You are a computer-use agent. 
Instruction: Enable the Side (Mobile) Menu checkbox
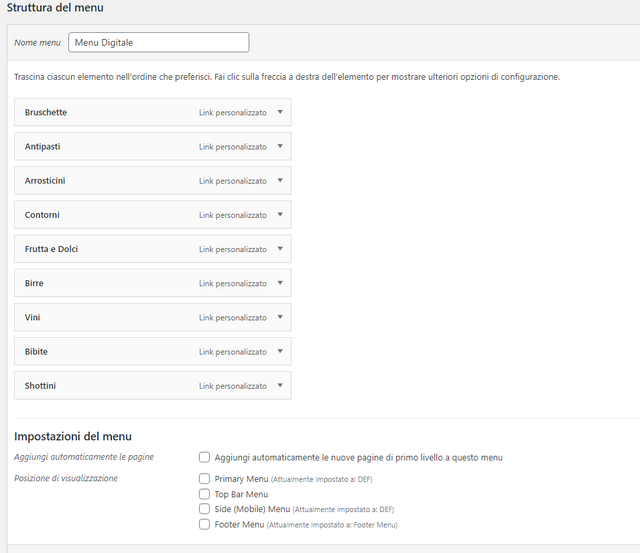click(204, 509)
